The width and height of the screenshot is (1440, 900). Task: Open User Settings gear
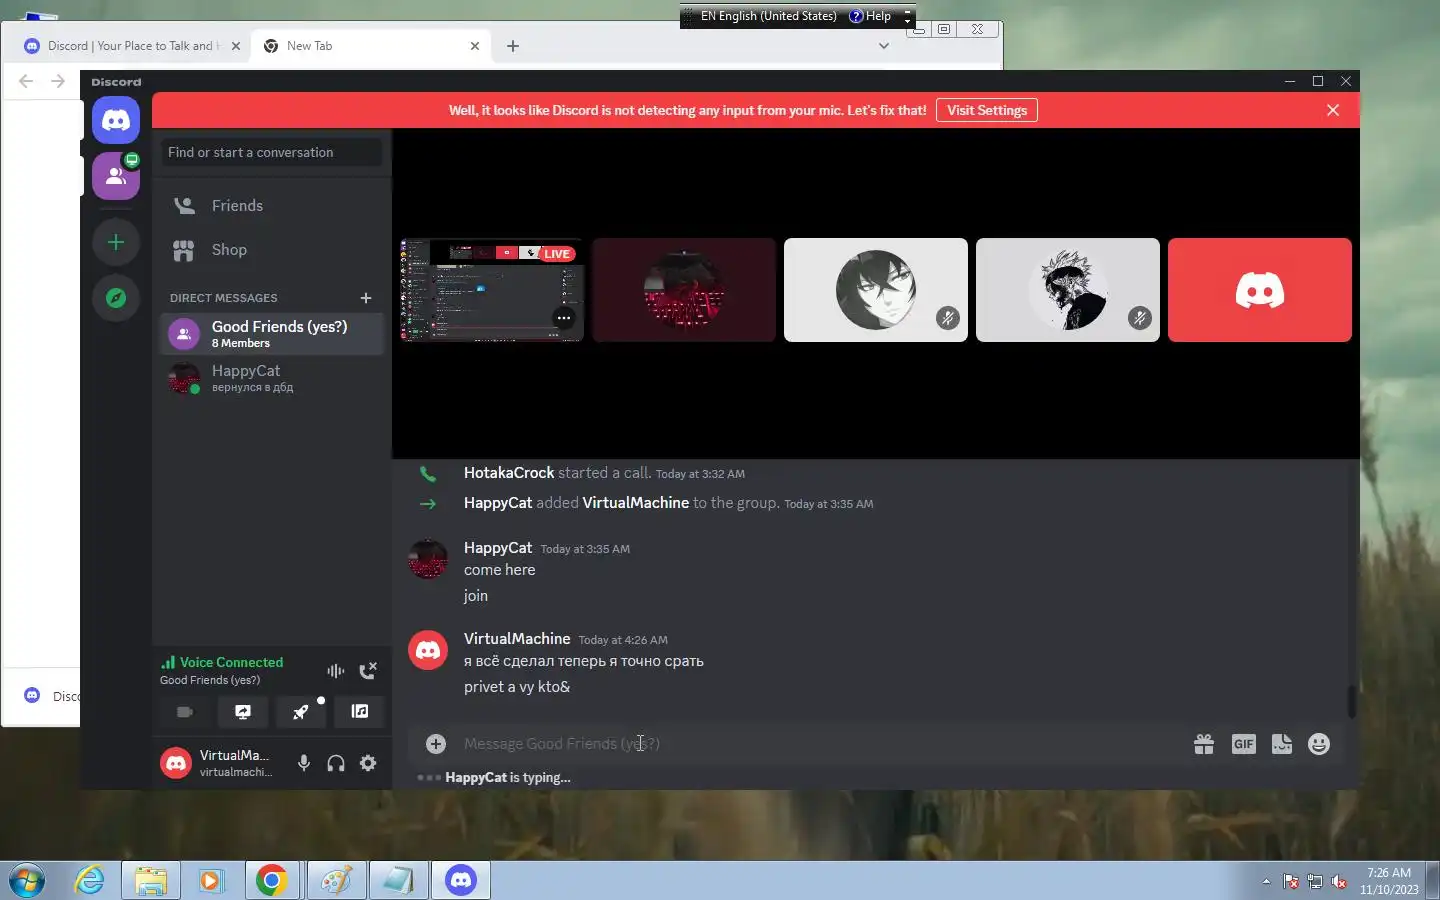pos(368,763)
